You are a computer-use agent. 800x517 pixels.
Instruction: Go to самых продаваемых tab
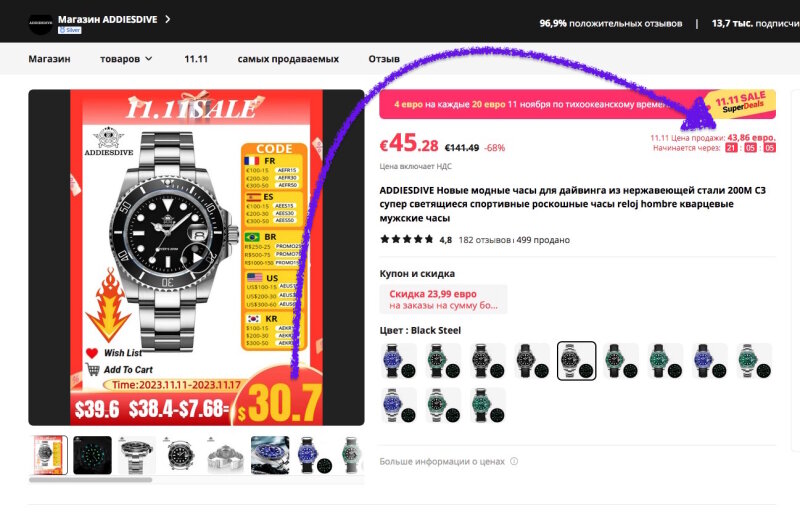point(288,59)
